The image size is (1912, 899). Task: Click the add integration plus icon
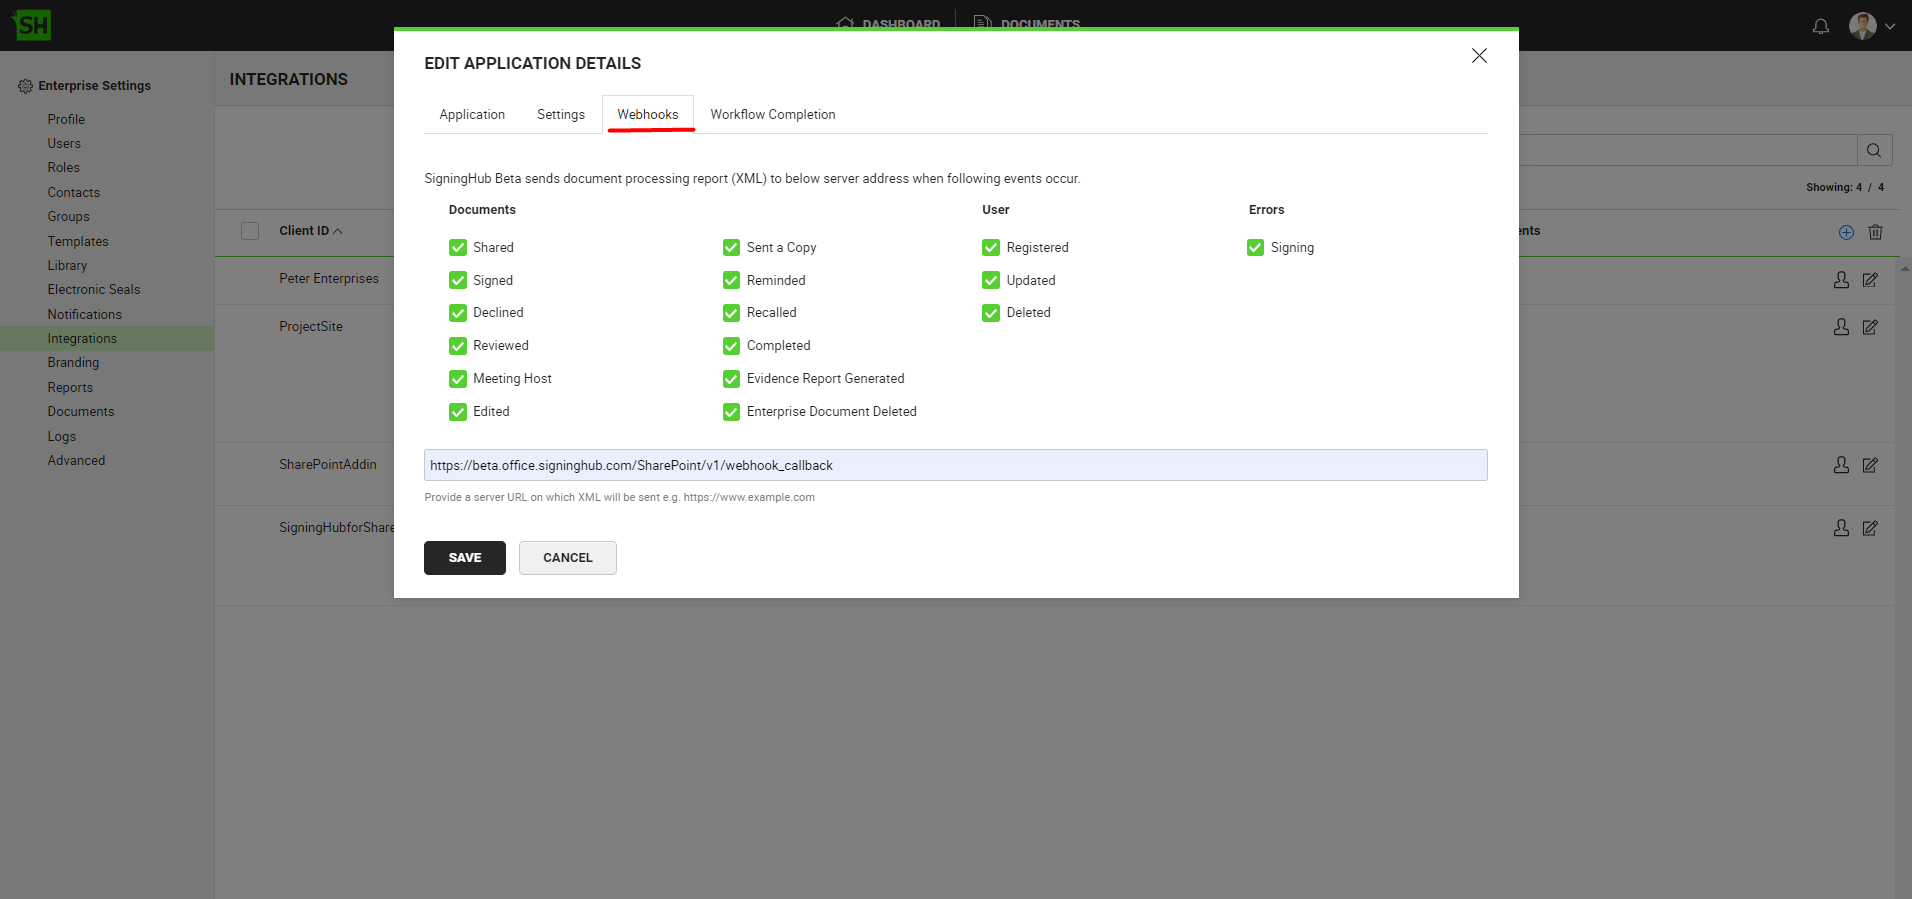tap(1846, 232)
